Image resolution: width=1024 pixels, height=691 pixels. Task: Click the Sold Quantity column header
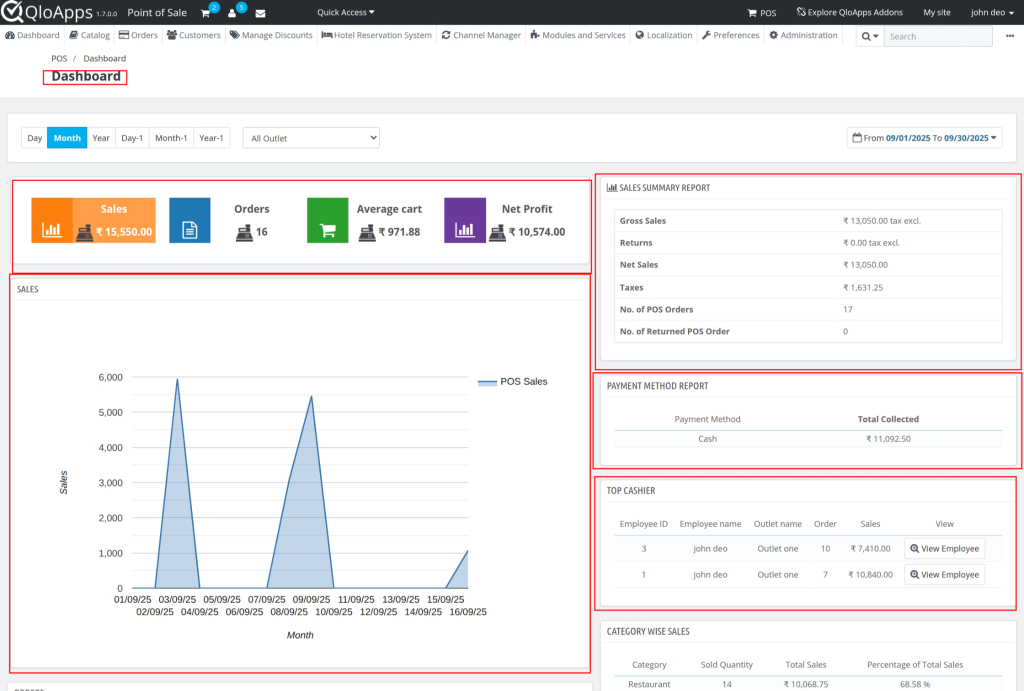click(x=727, y=665)
